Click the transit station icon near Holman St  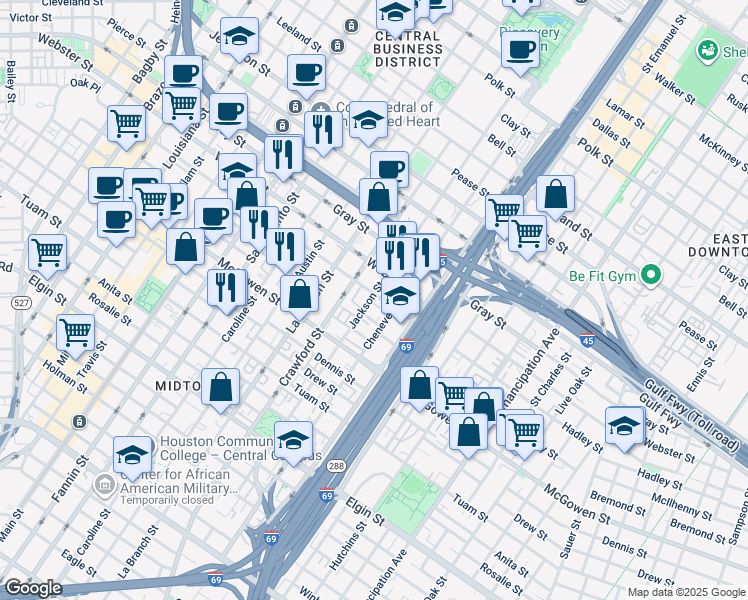coord(79,422)
